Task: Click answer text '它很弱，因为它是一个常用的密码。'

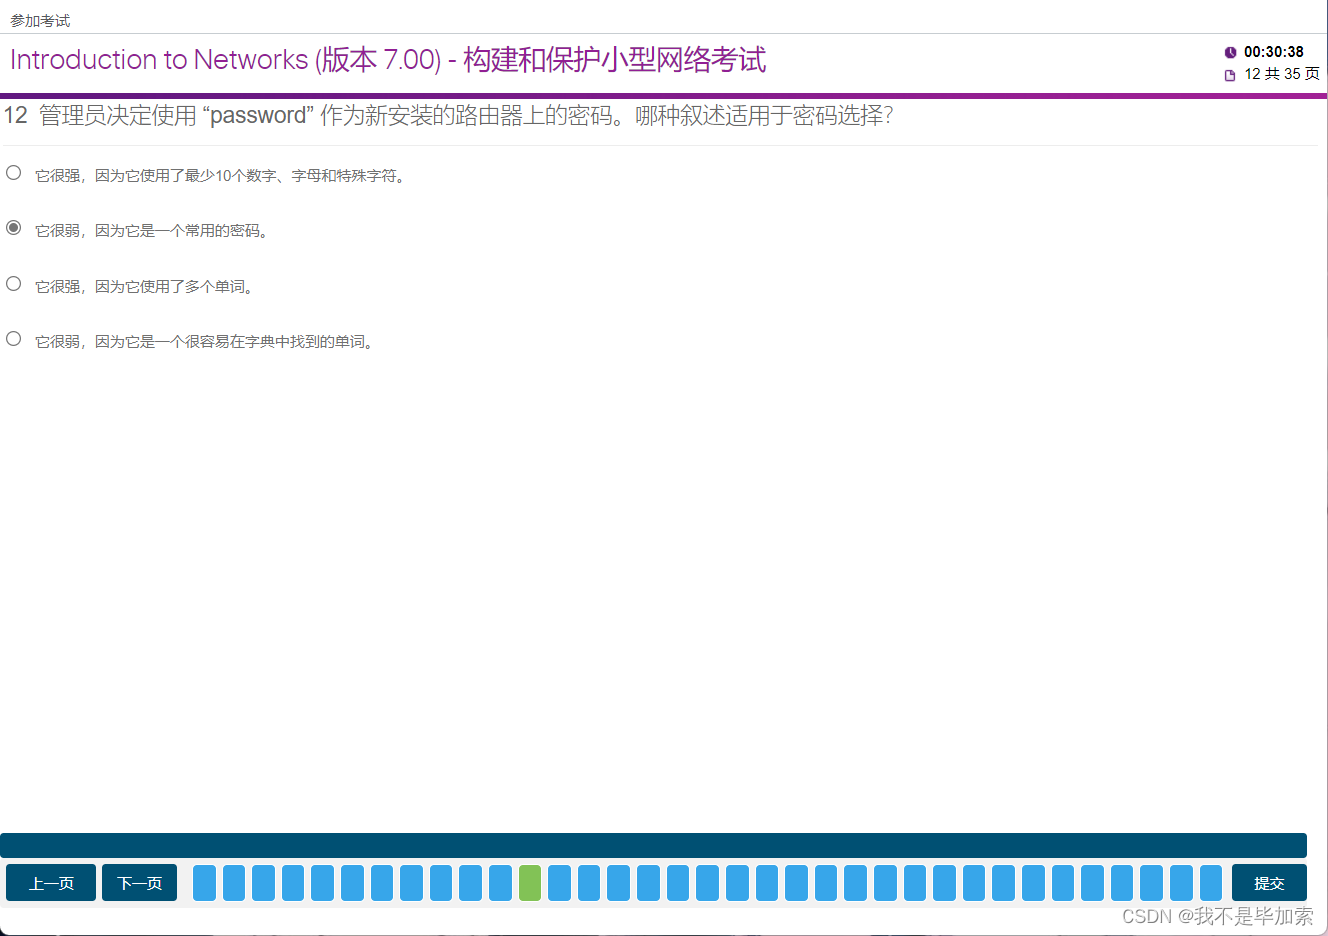Action: [x=153, y=231]
